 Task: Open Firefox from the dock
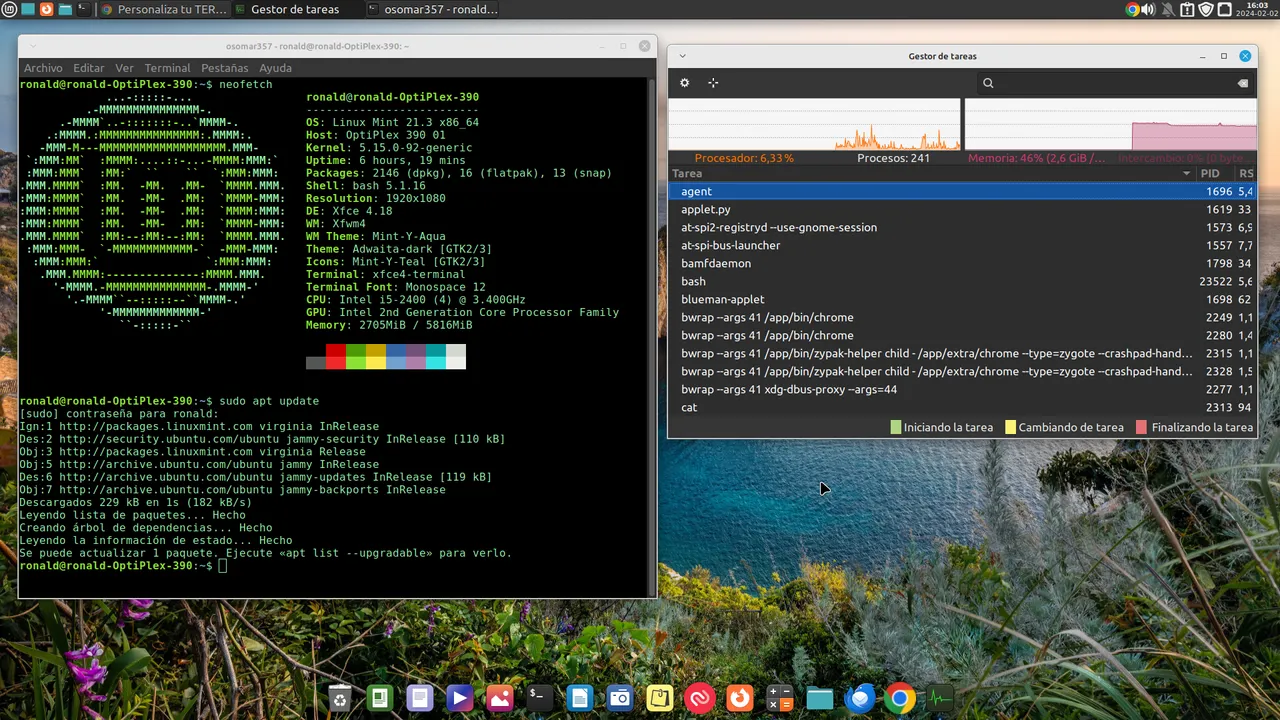click(x=740, y=699)
